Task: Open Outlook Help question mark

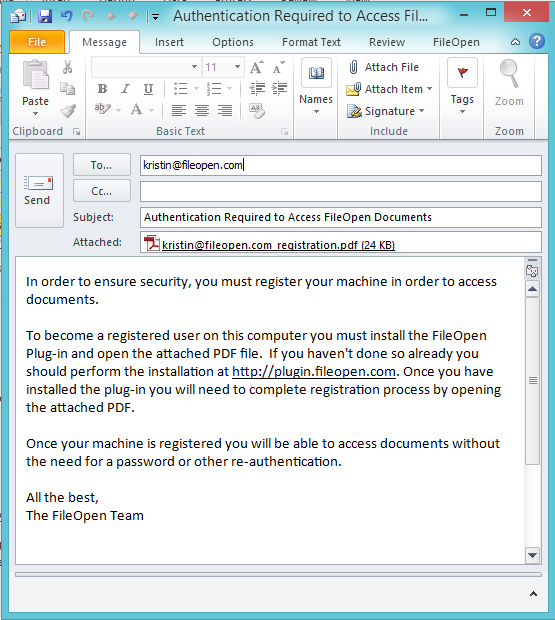Action: coord(537,41)
